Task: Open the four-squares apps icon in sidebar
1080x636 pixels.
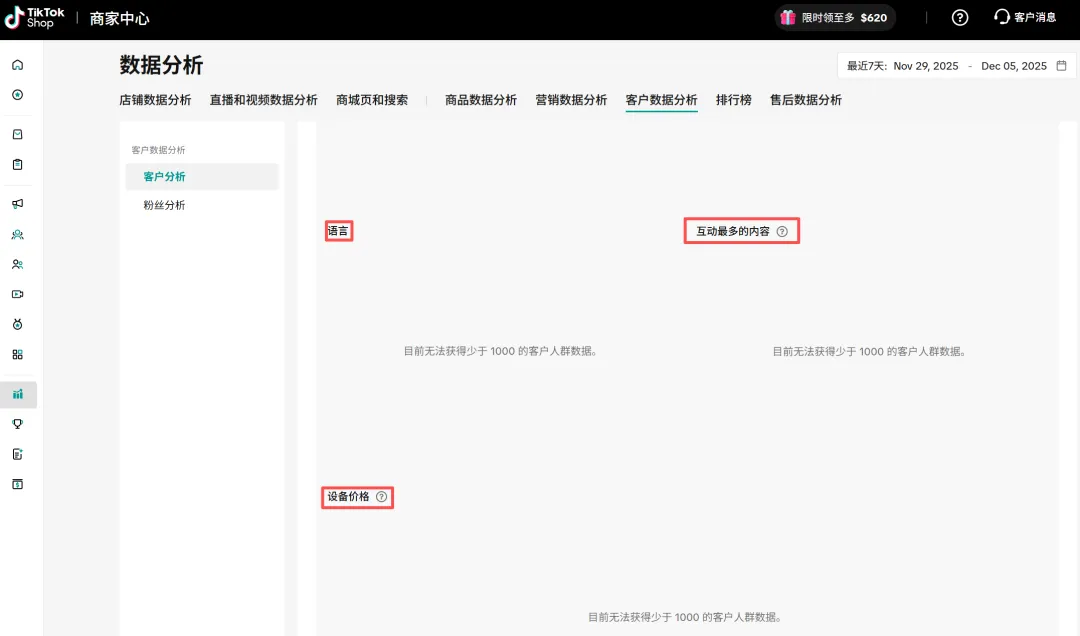Action: pos(17,354)
